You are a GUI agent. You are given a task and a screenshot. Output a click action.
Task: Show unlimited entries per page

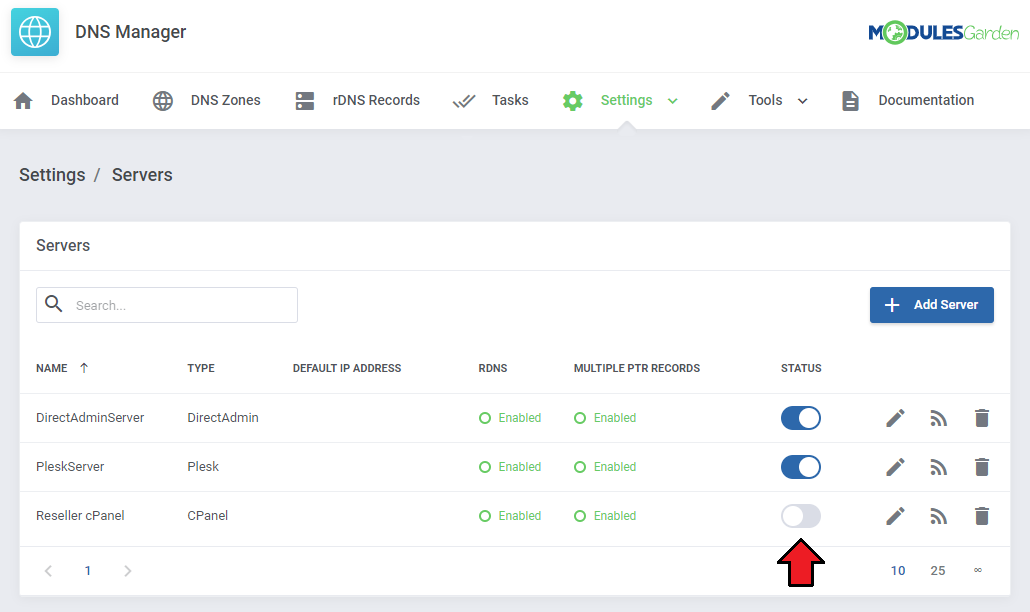click(978, 570)
